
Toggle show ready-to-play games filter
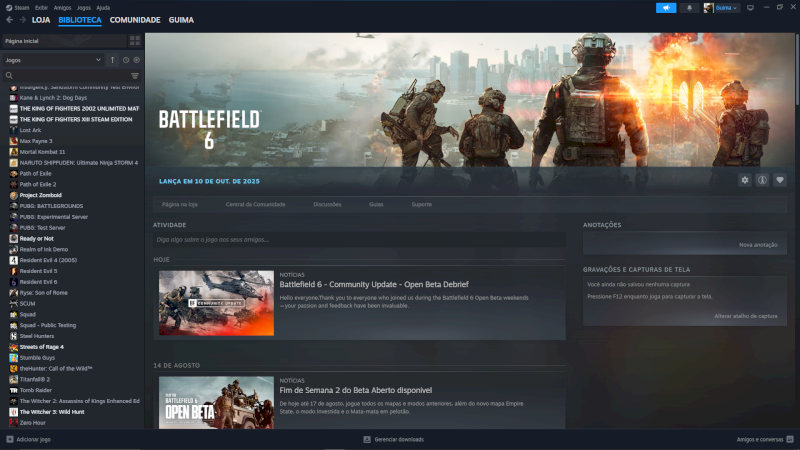[x=137, y=60]
